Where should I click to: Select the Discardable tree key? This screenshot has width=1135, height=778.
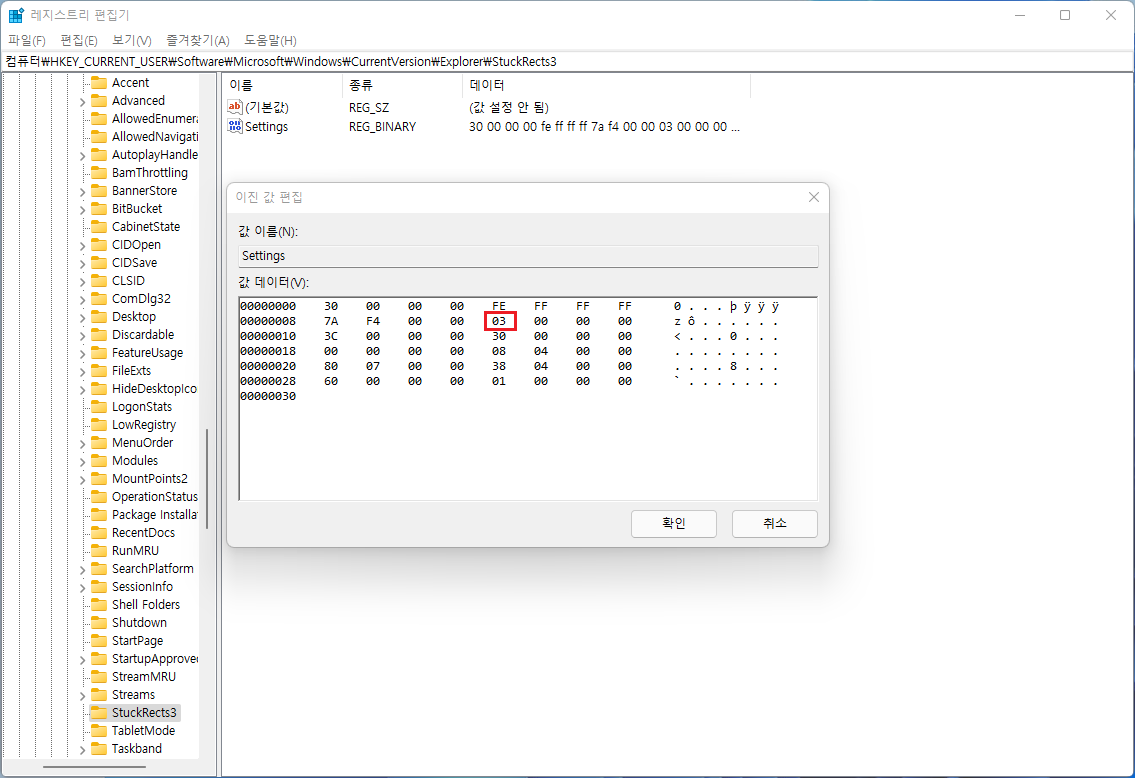(x=143, y=334)
